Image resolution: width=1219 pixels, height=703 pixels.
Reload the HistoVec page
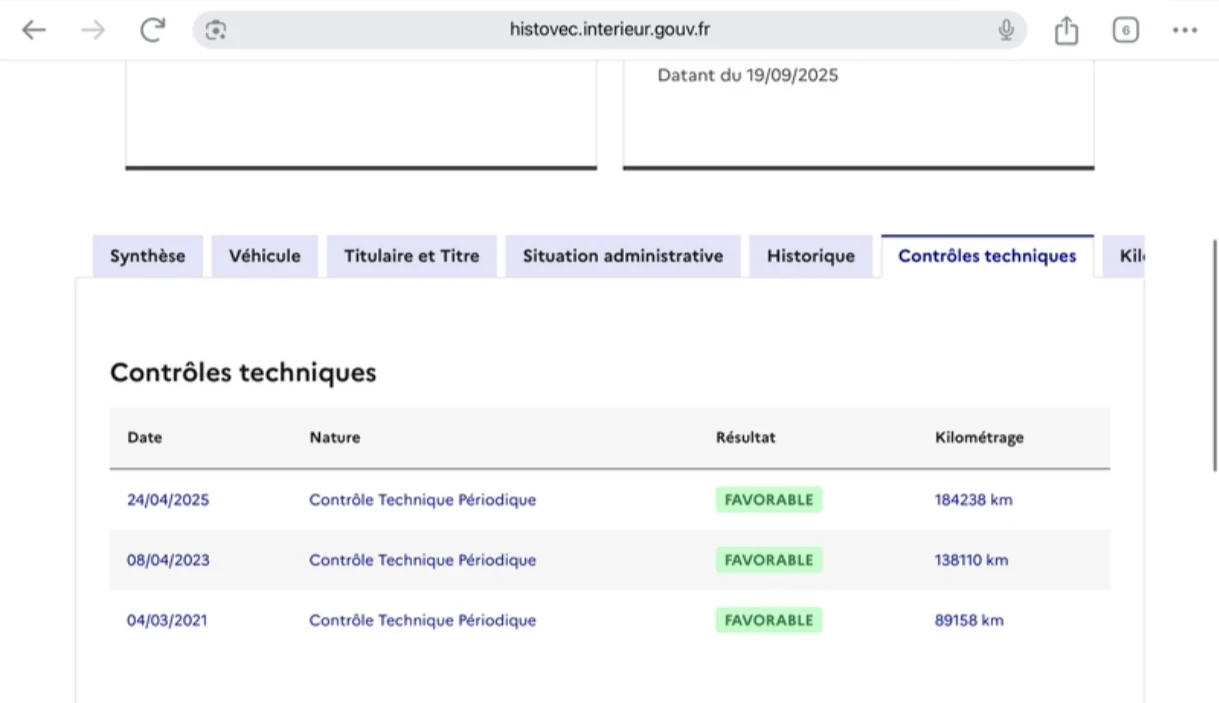pos(152,30)
